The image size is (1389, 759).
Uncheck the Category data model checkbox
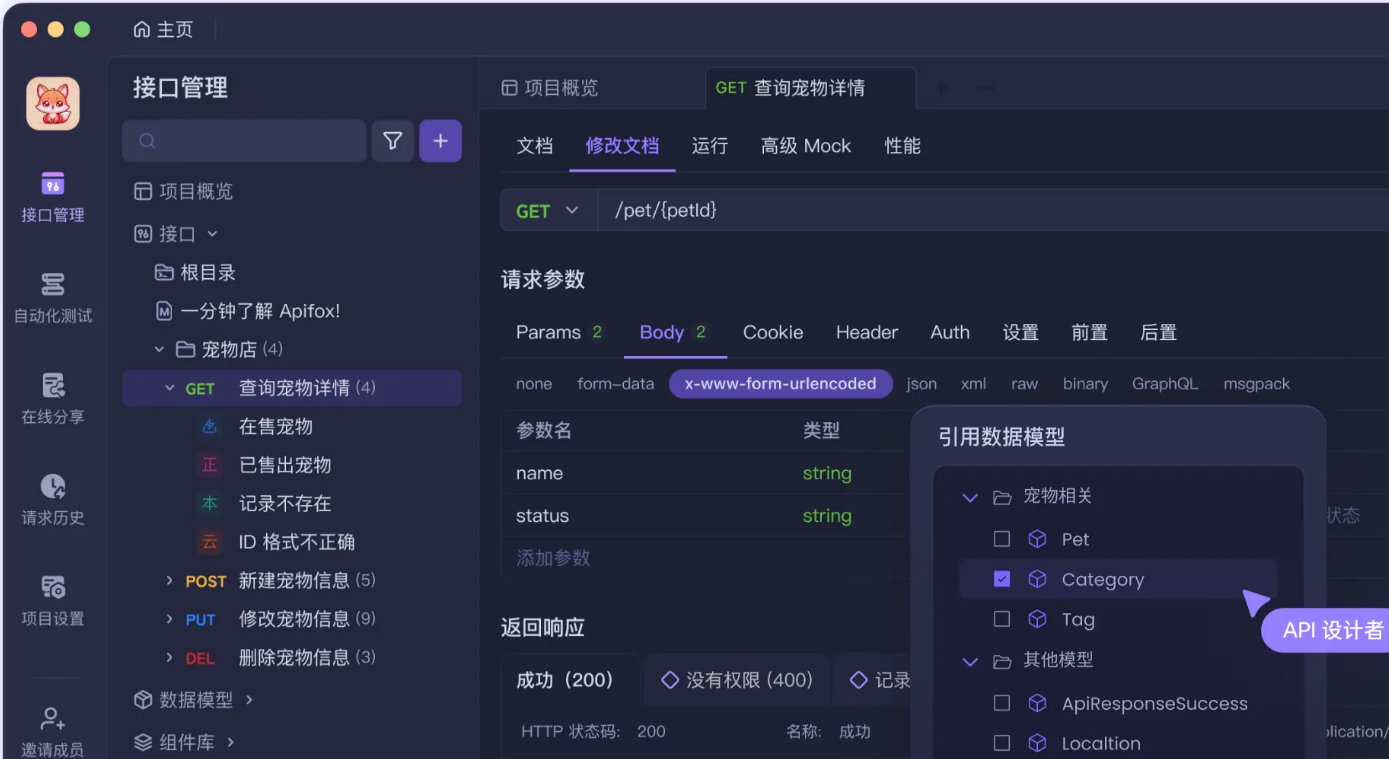tap(1002, 579)
